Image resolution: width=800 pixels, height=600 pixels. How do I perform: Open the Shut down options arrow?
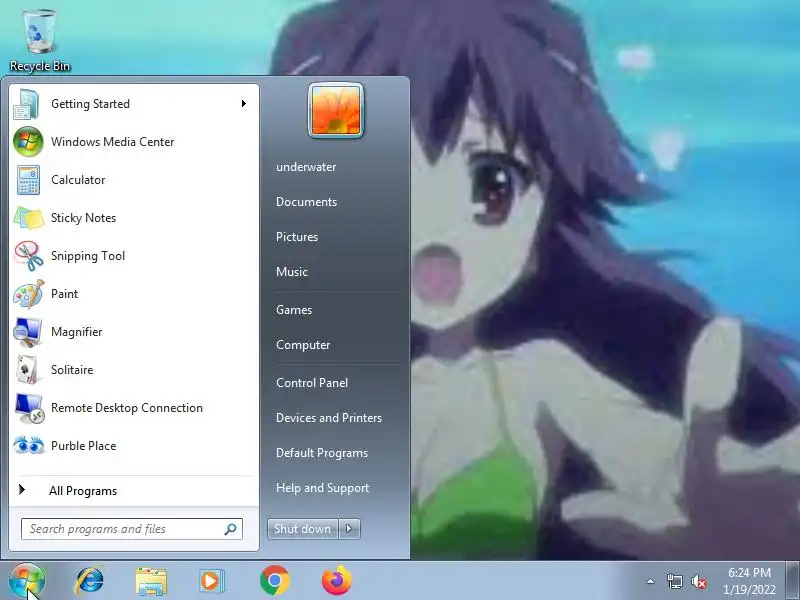(349, 529)
